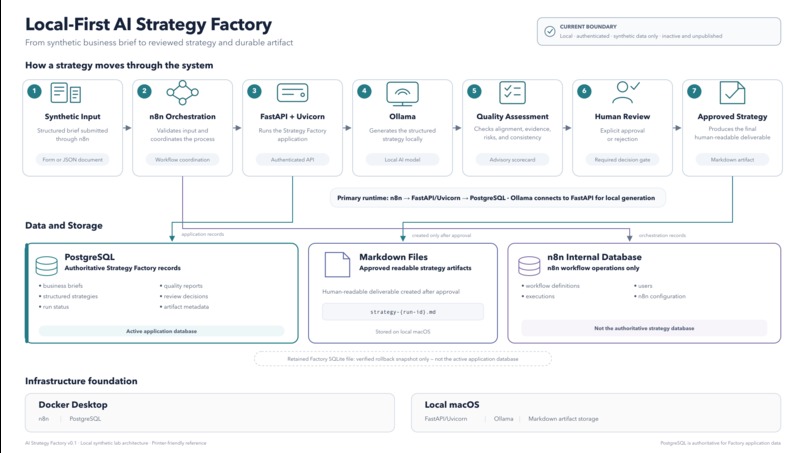
Task: Click 'Approved readable strategy artifacts' subtitle
Action: click(415, 268)
